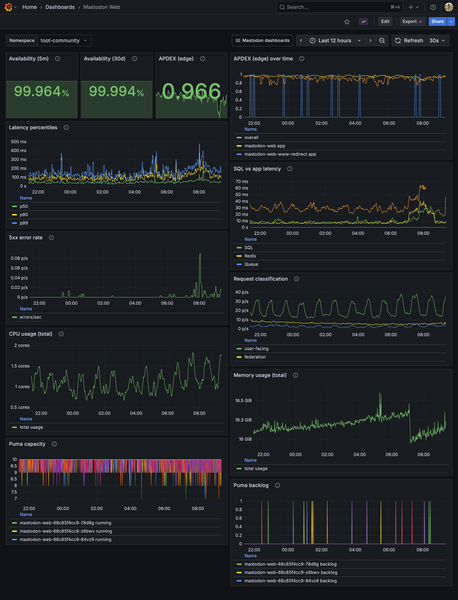Zoom out the time range
This screenshot has height=600, width=458.
click(382, 41)
